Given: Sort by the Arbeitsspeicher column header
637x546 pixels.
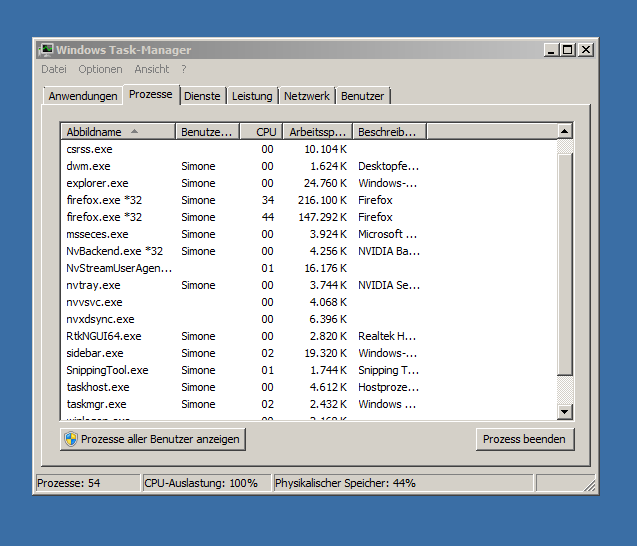Looking at the screenshot, I should click(x=318, y=132).
